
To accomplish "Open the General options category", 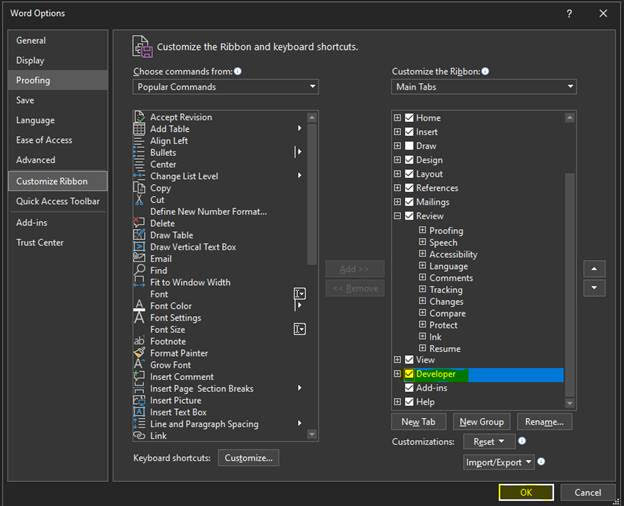I will click(x=58, y=40).
